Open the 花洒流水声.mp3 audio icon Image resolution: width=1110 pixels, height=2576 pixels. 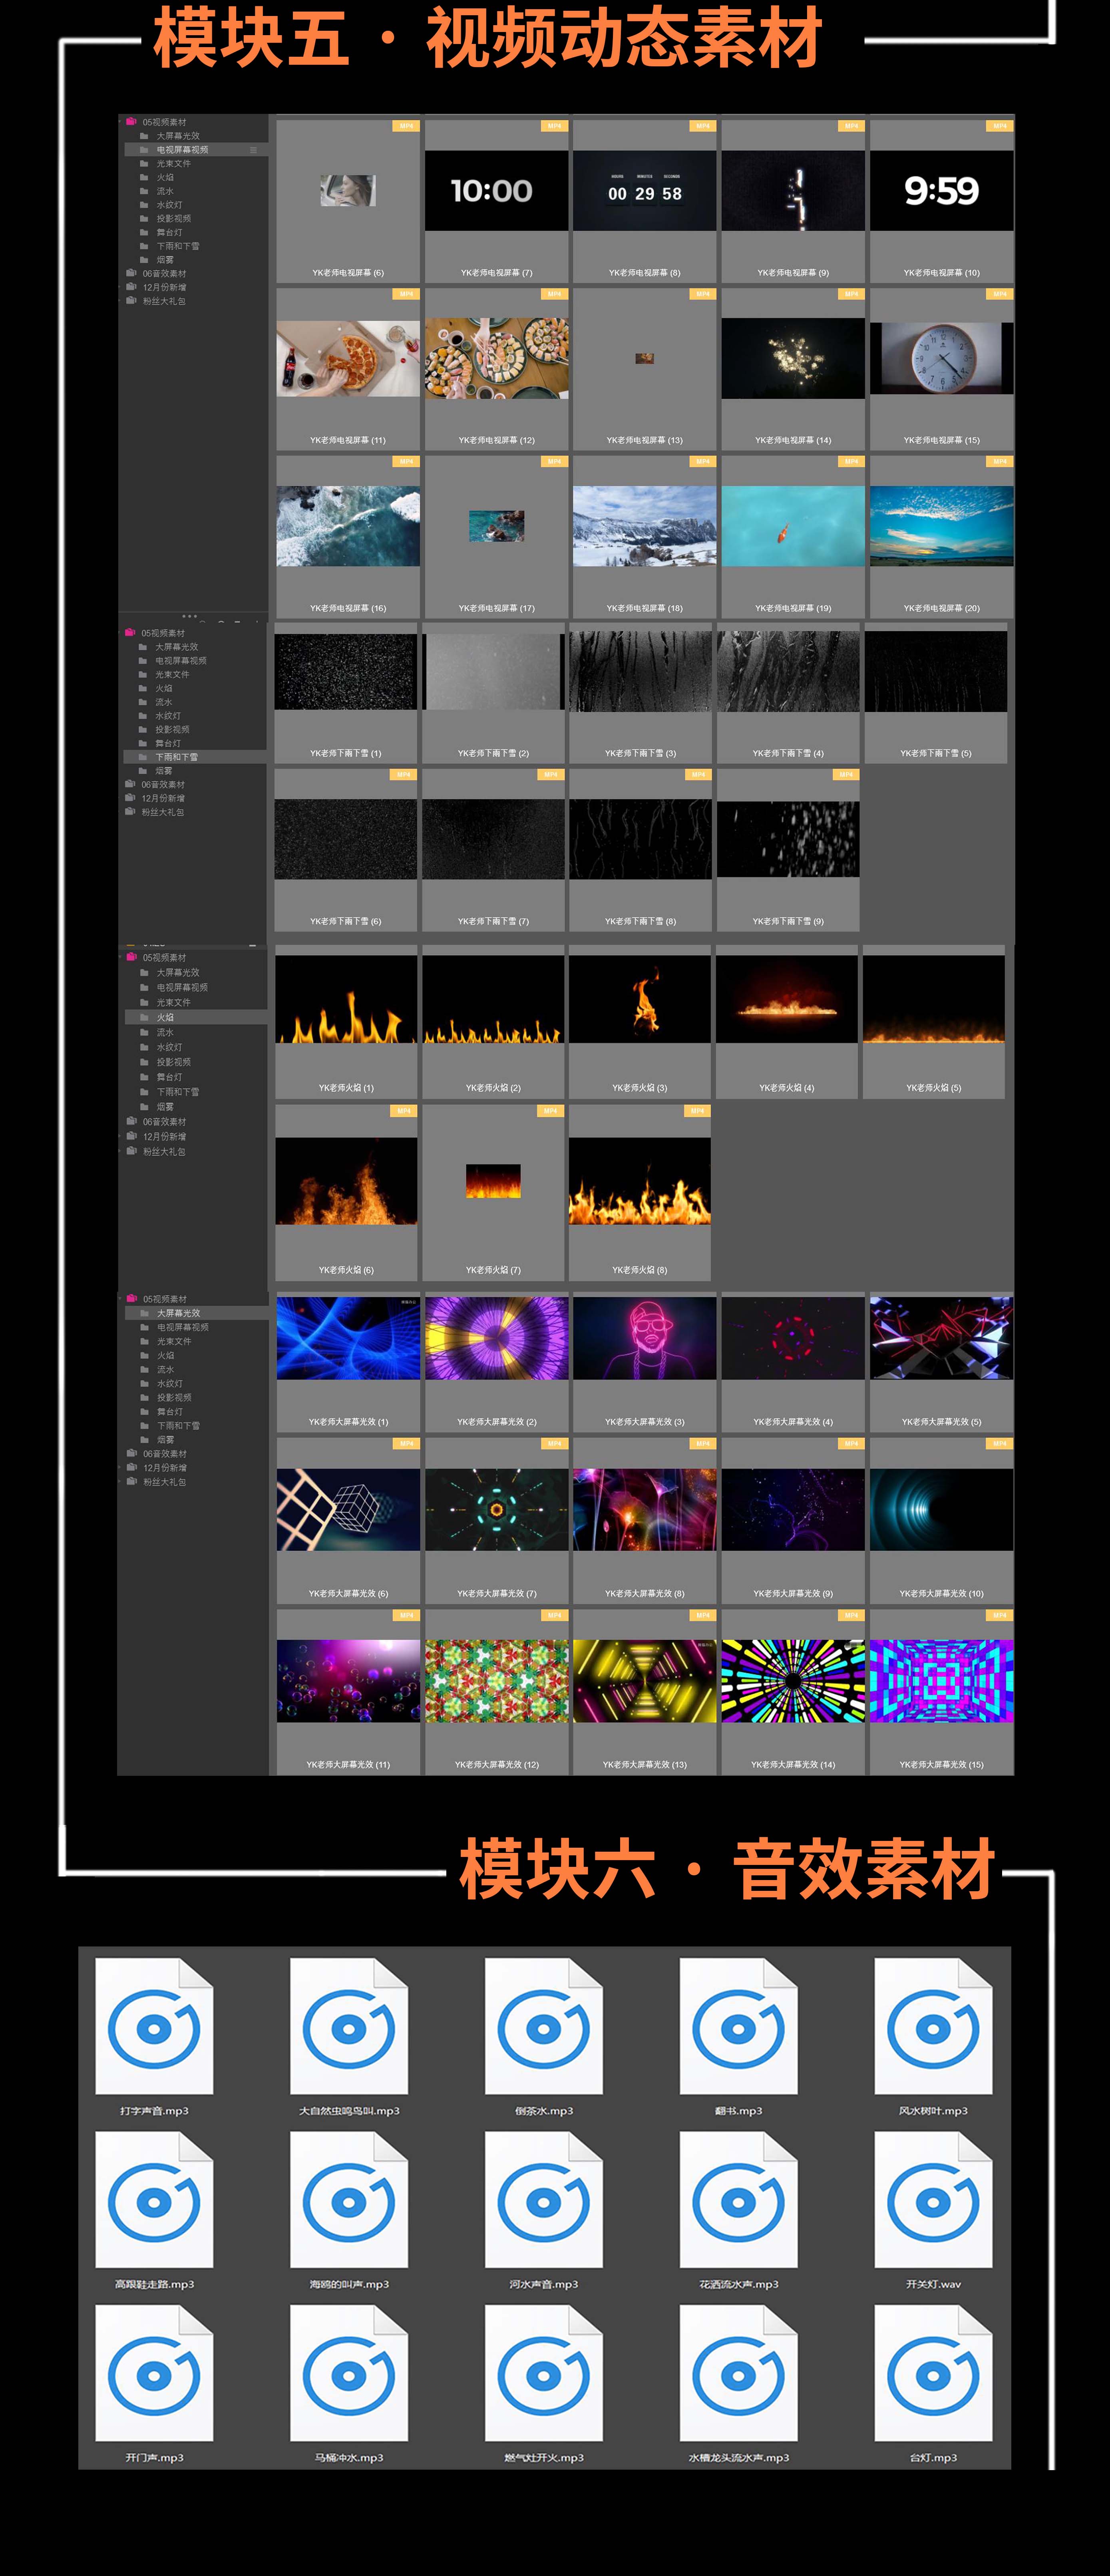pos(738,2199)
